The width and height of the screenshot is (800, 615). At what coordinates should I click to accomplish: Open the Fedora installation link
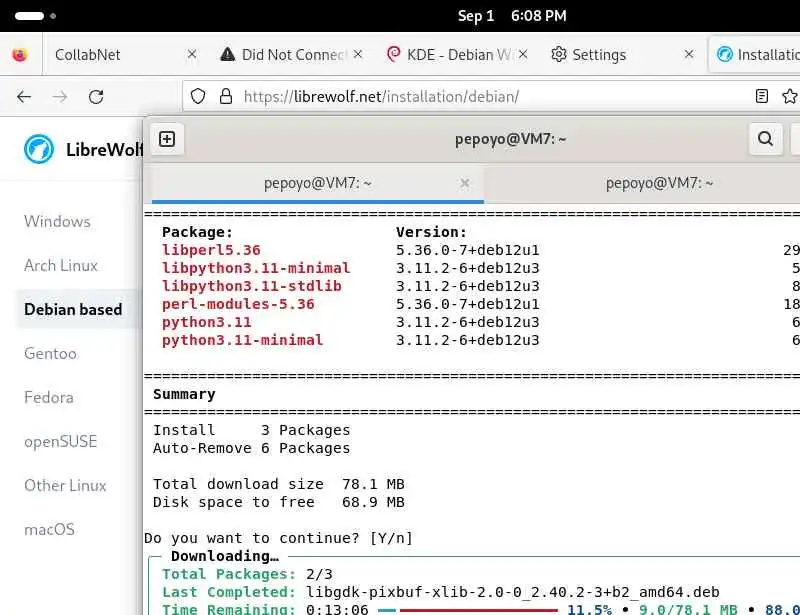(48, 398)
